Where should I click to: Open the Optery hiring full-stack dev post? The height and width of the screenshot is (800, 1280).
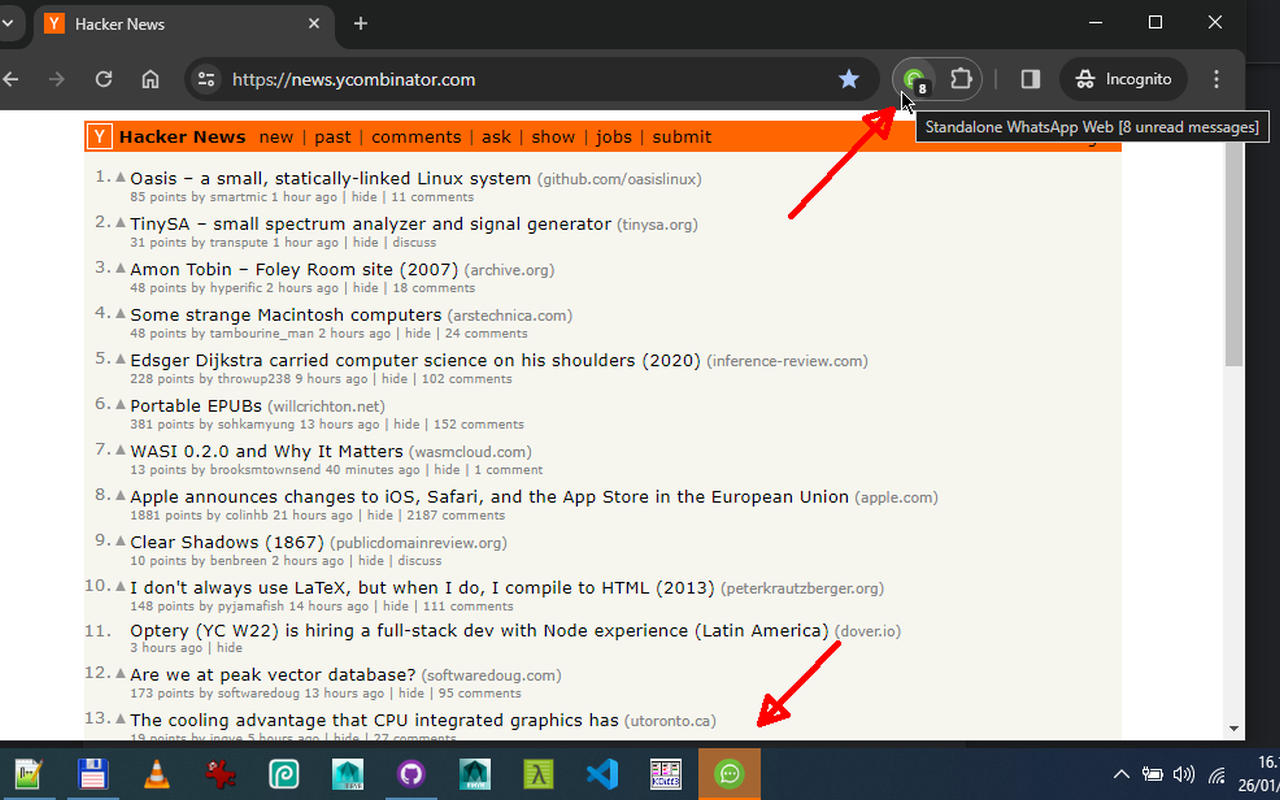[479, 630]
